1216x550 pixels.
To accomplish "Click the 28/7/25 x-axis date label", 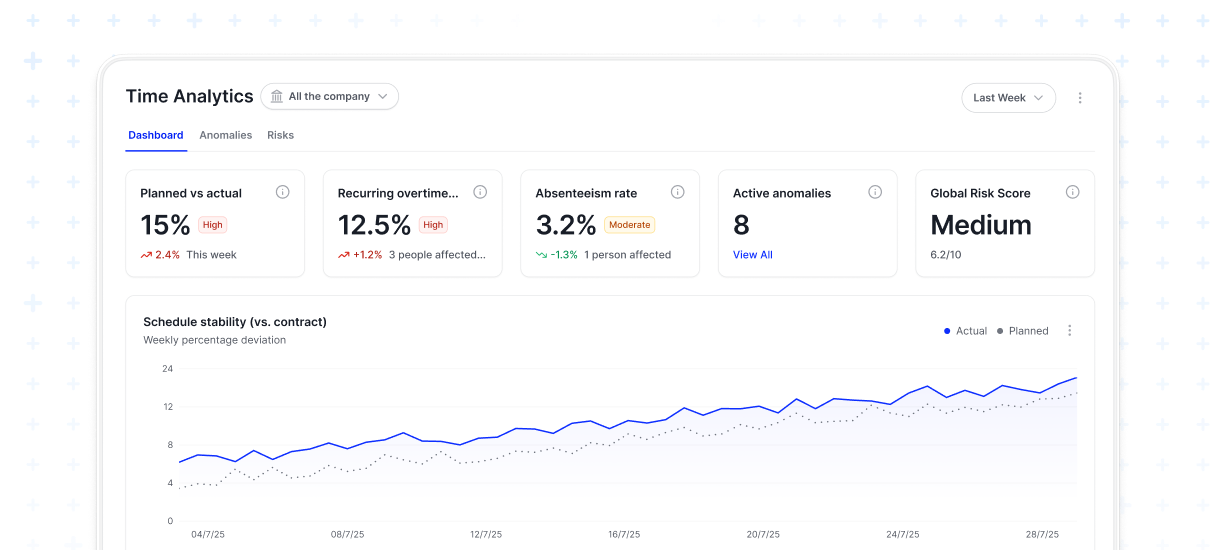I will [1043, 535].
